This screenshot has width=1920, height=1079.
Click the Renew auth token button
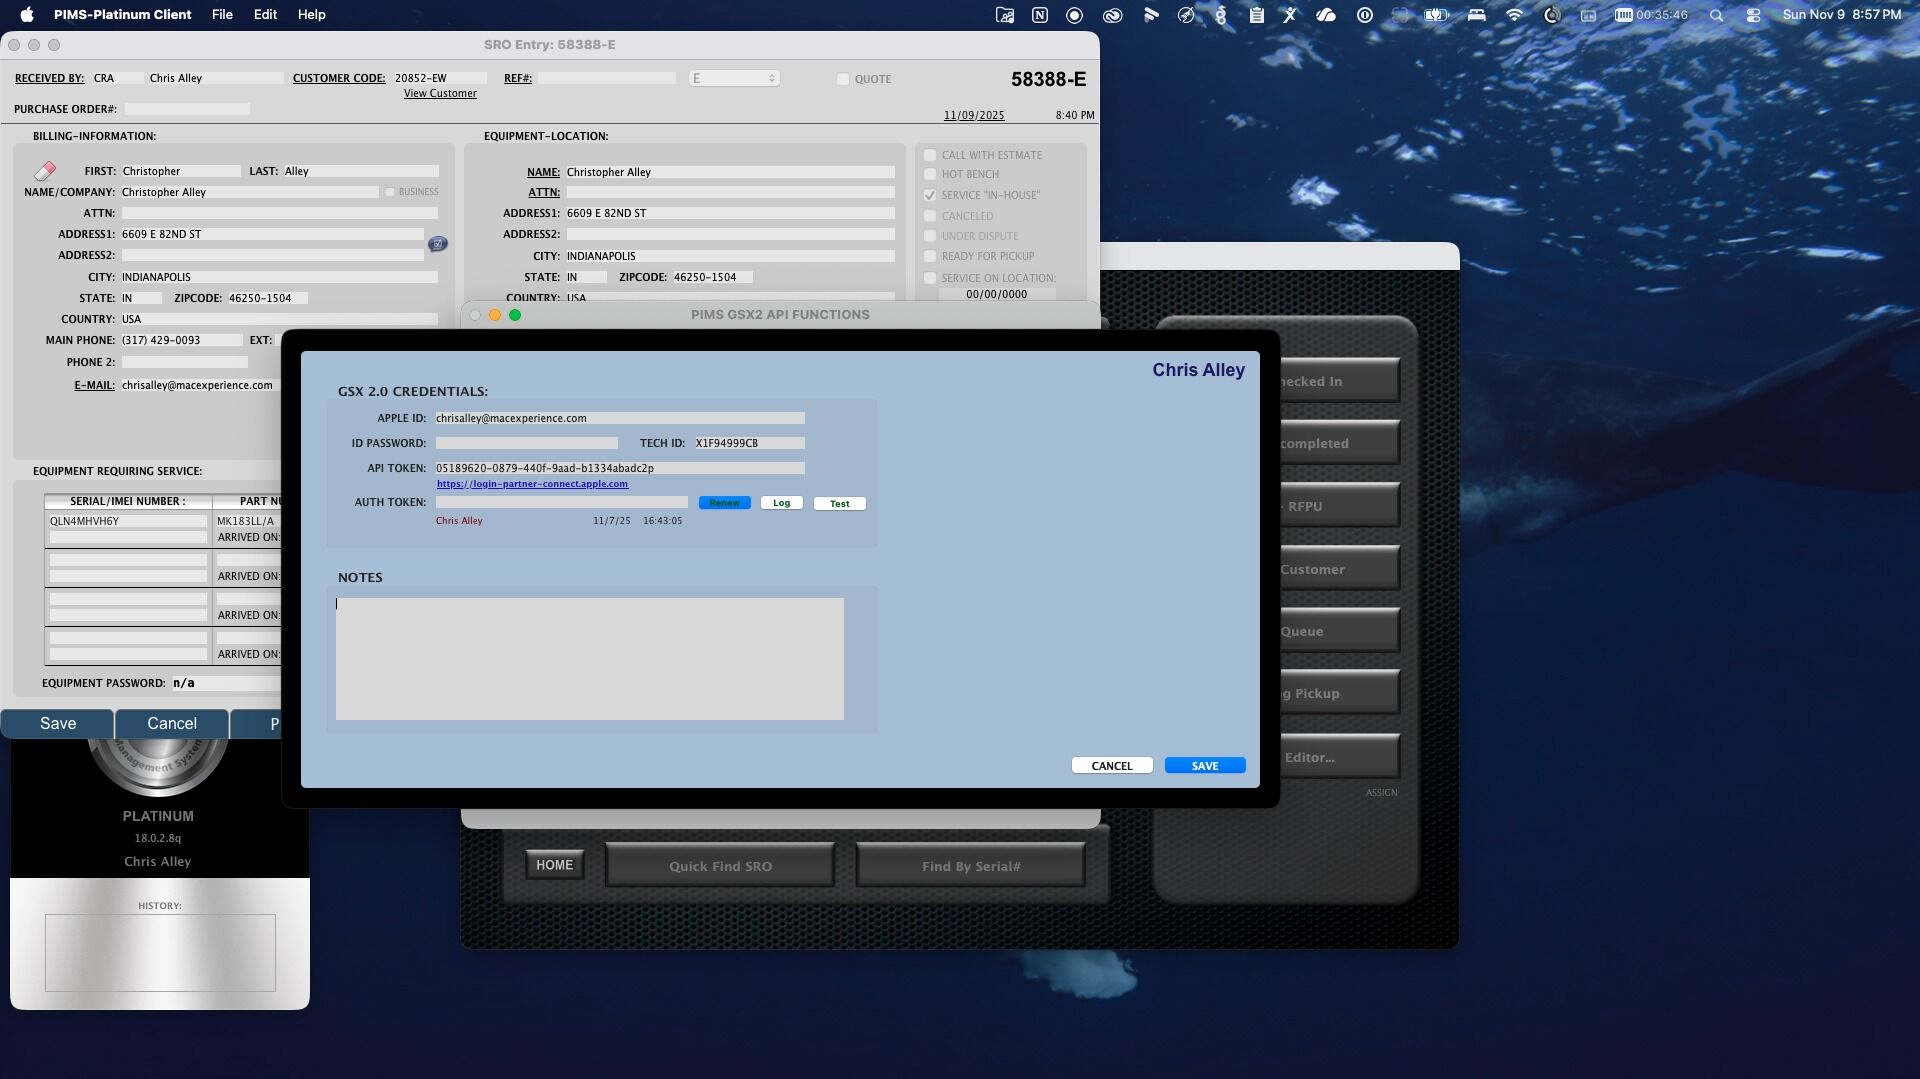[725, 503]
